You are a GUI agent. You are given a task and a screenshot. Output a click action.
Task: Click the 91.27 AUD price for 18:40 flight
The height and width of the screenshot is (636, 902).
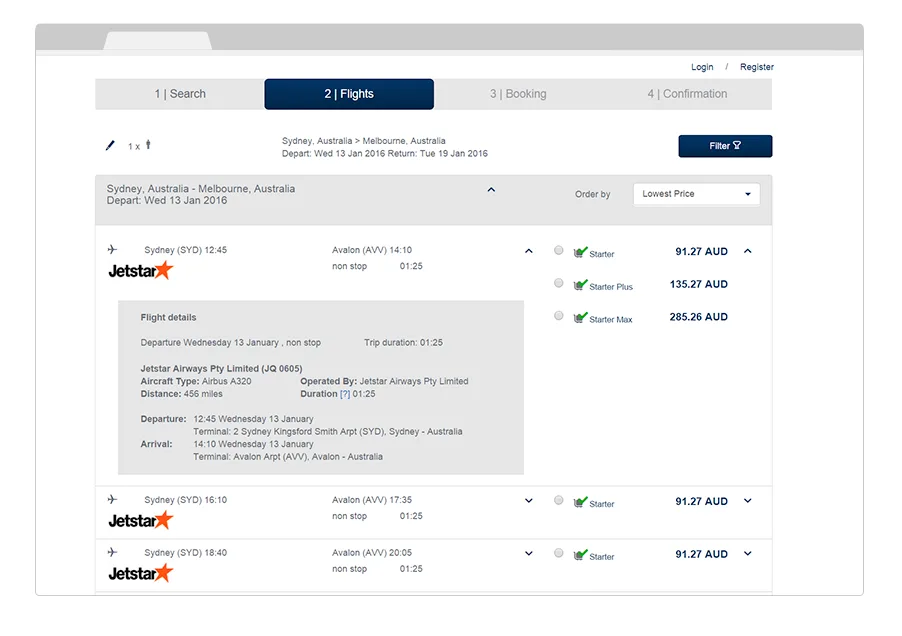click(x=701, y=554)
